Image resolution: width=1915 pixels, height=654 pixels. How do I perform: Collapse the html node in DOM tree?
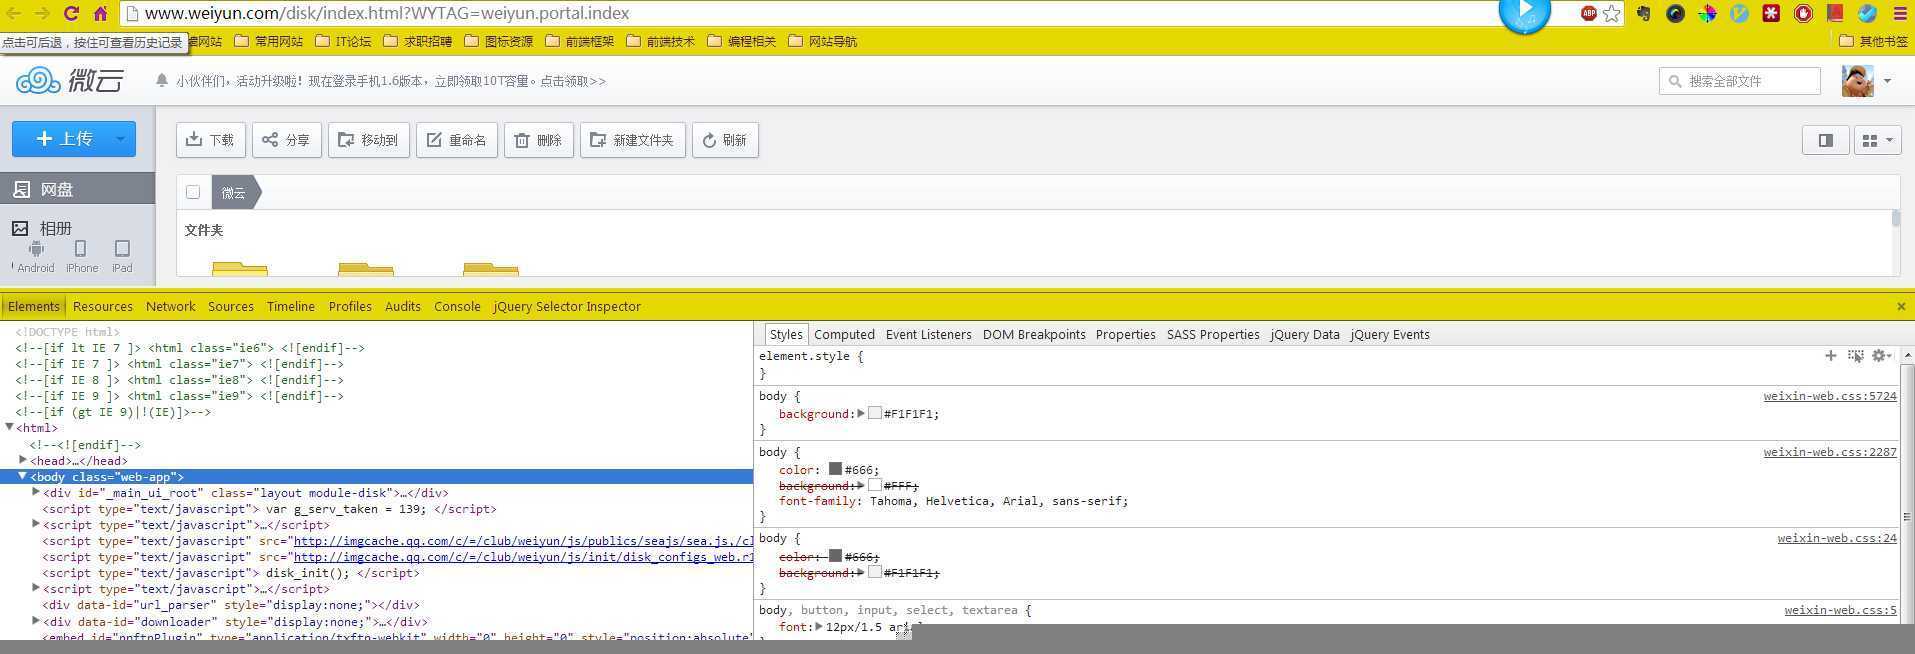click(x=9, y=427)
